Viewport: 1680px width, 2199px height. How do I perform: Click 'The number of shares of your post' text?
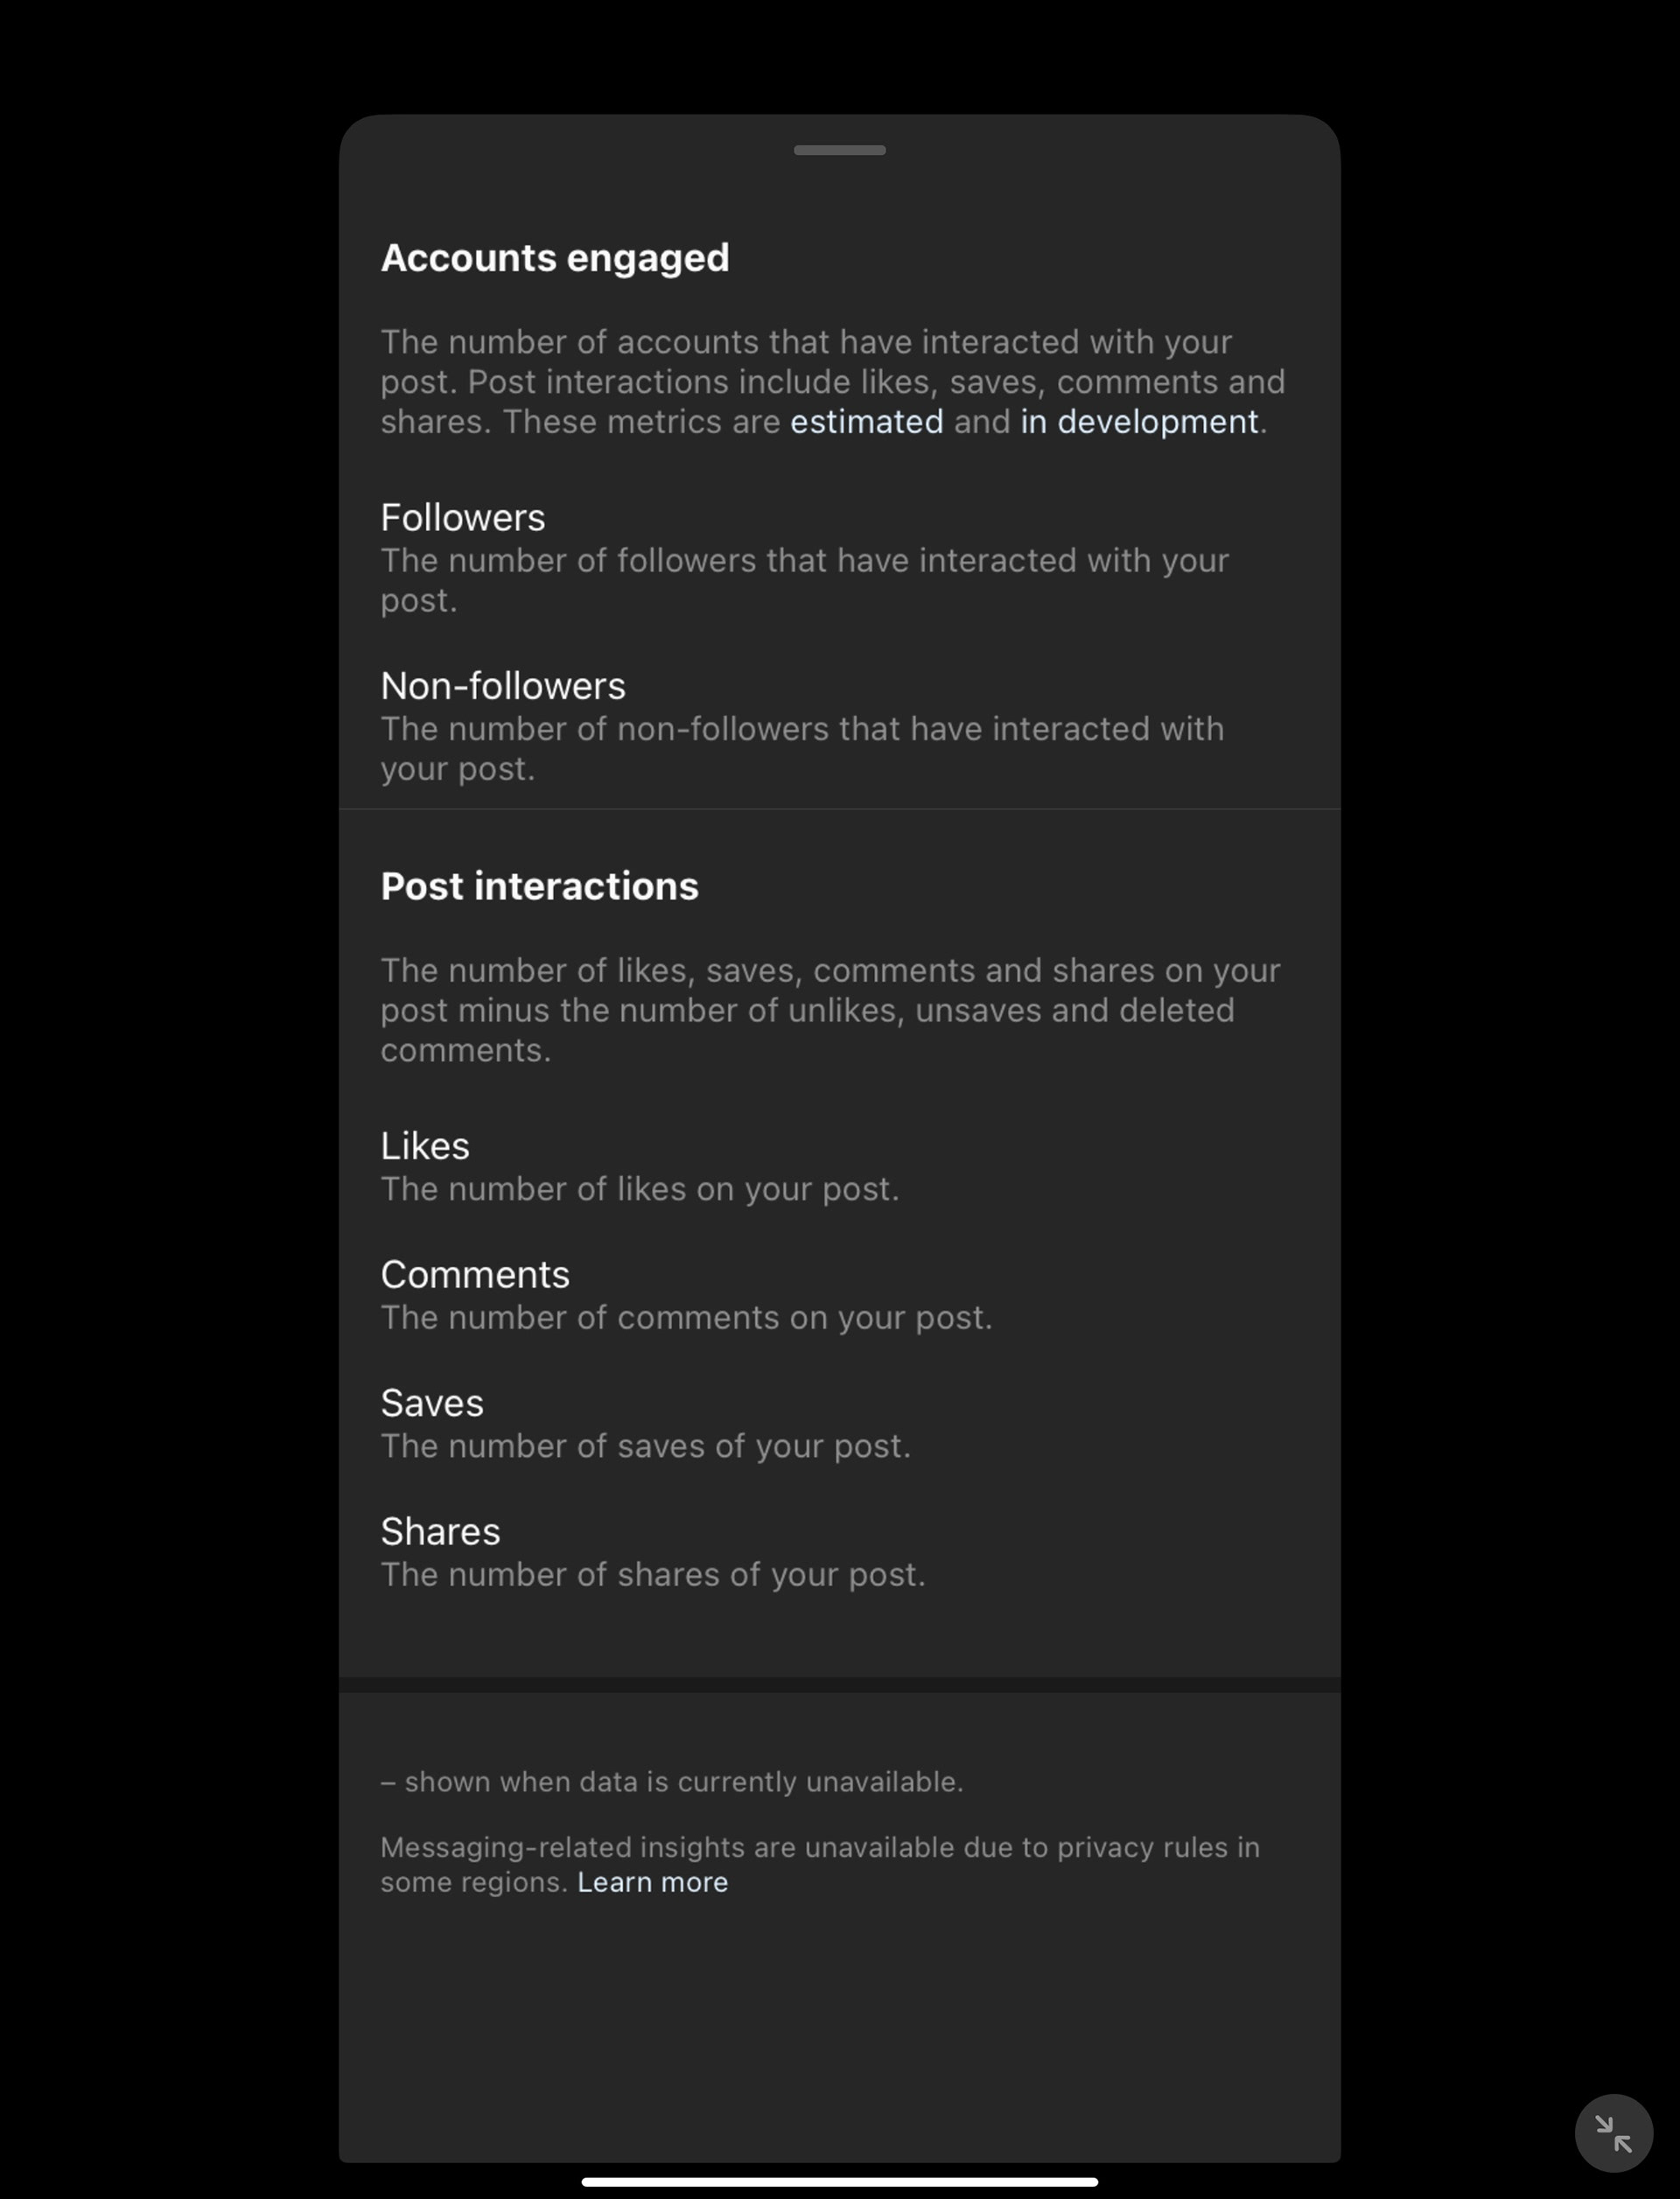[x=652, y=1574]
